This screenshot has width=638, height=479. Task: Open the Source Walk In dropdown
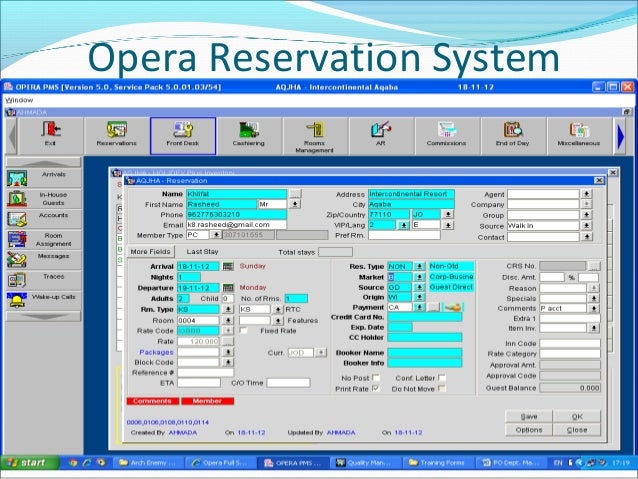tap(586, 225)
